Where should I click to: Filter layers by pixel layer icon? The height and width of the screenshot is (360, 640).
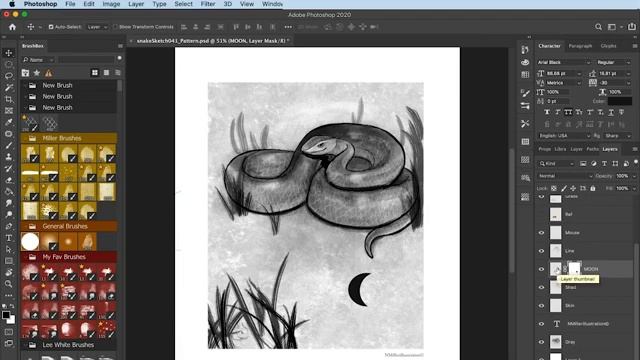click(x=583, y=164)
